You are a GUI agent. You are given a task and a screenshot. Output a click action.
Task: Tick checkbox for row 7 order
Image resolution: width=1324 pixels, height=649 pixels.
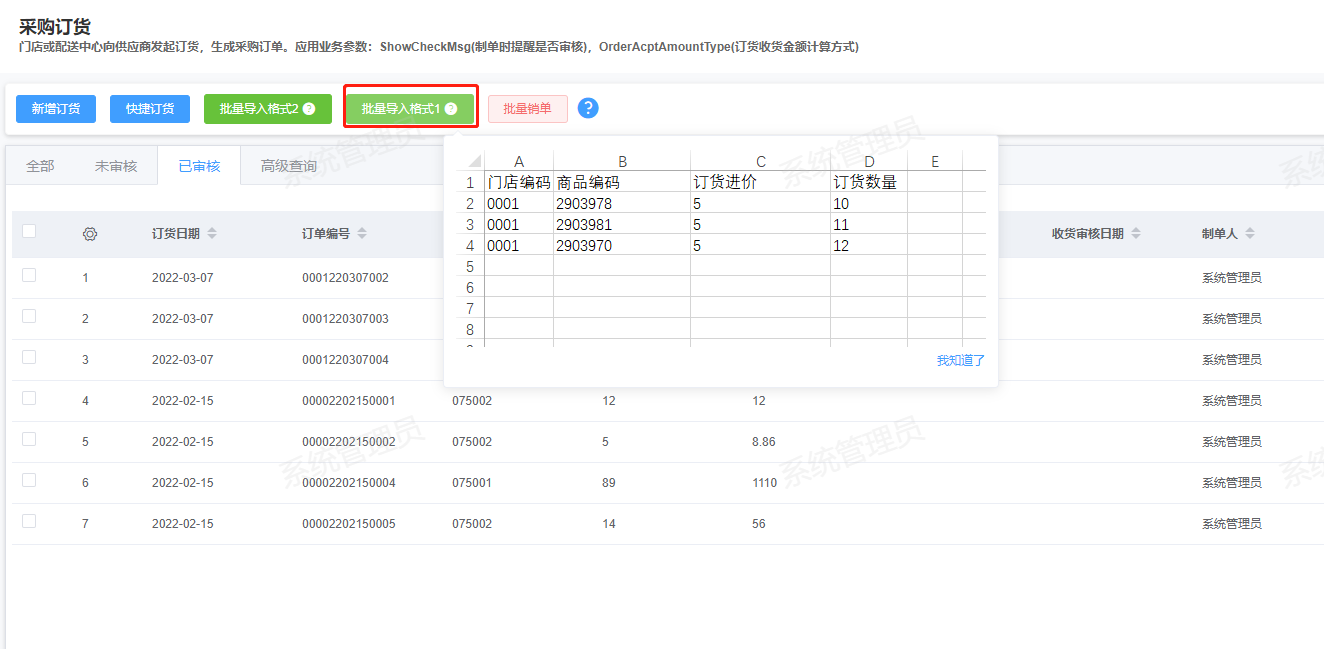tap(29, 521)
